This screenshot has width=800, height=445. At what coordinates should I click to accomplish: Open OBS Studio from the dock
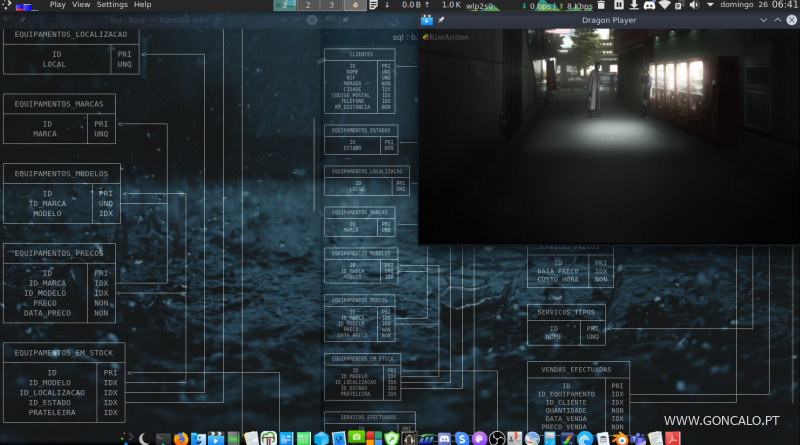(x=496, y=438)
